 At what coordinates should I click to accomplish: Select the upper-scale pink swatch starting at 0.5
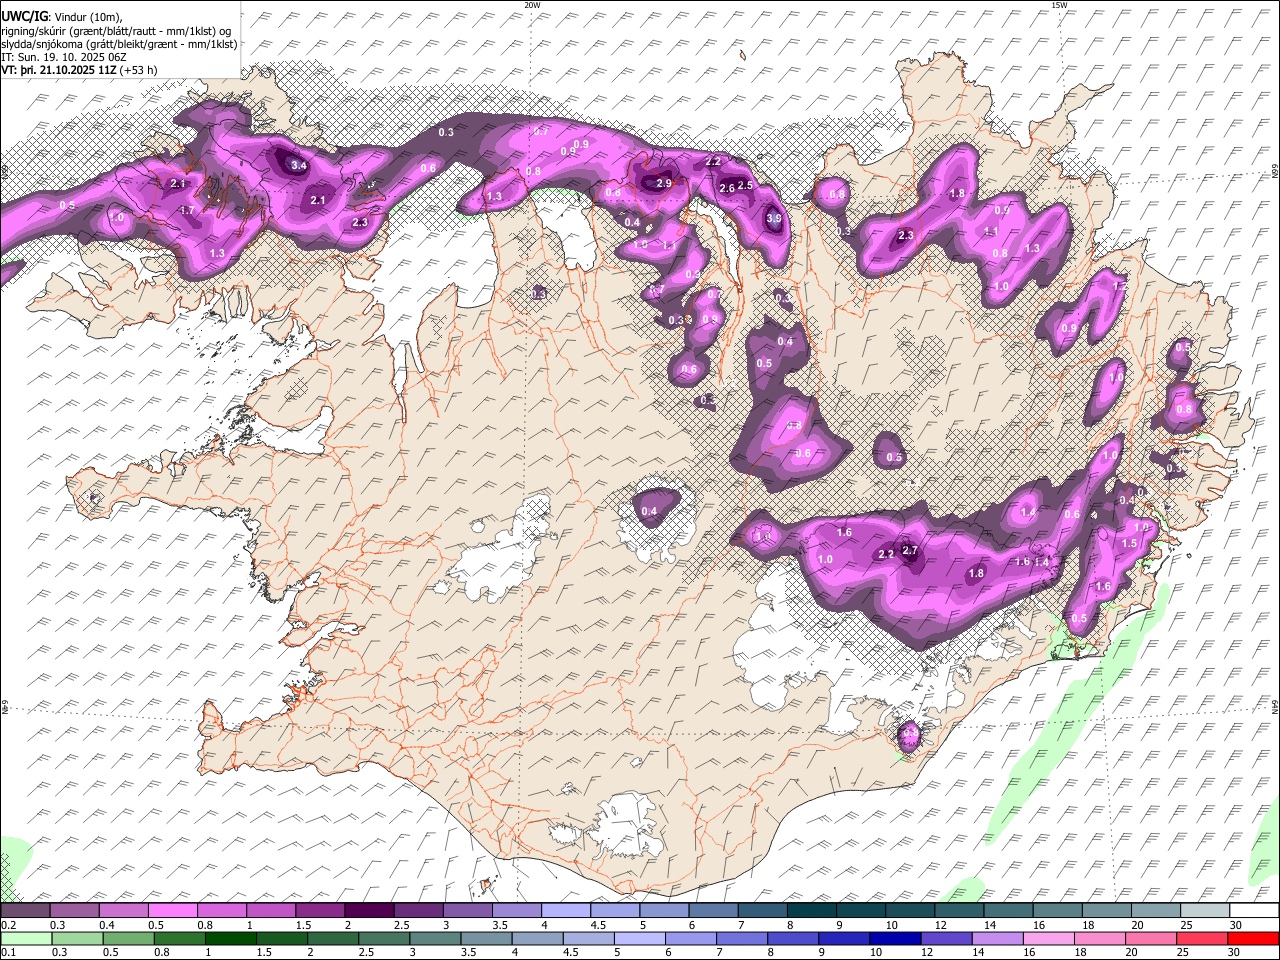coord(172,911)
